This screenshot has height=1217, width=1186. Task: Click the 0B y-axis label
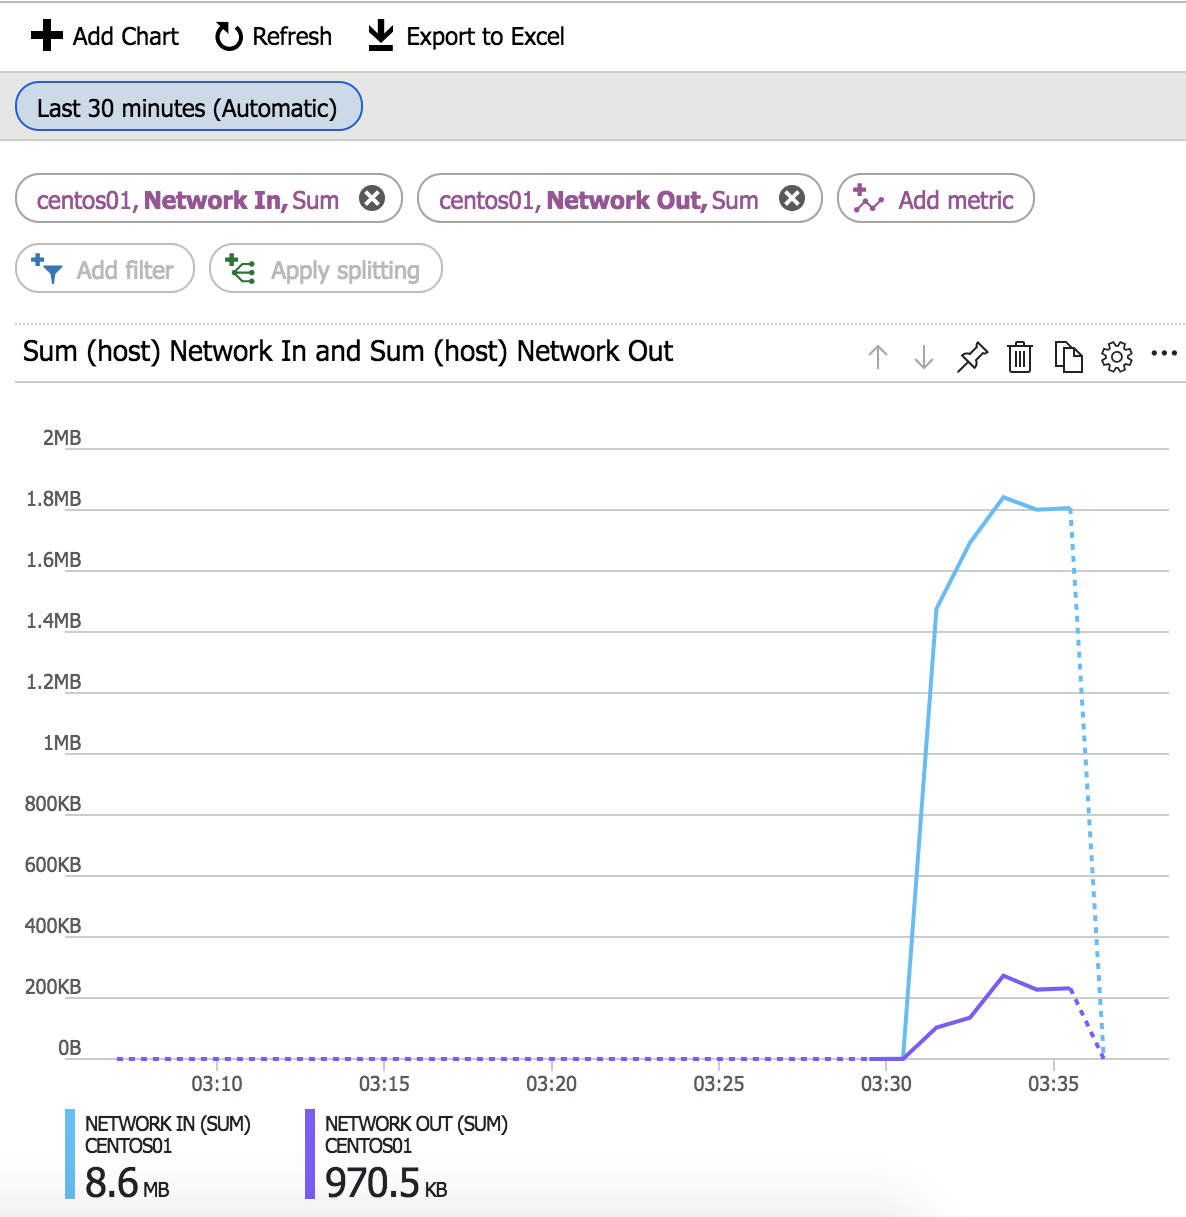tap(69, 1048)
